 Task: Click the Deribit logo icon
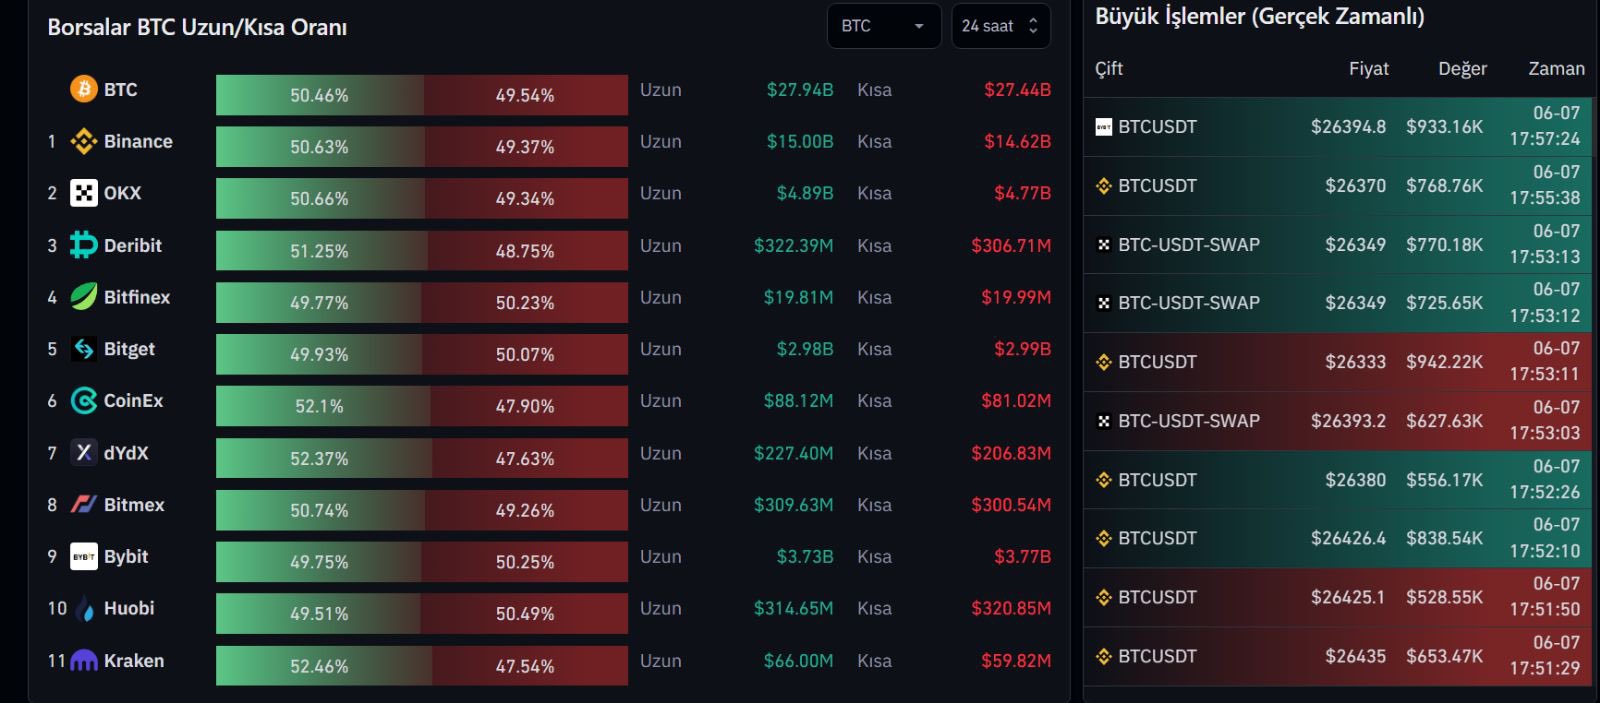84,245
